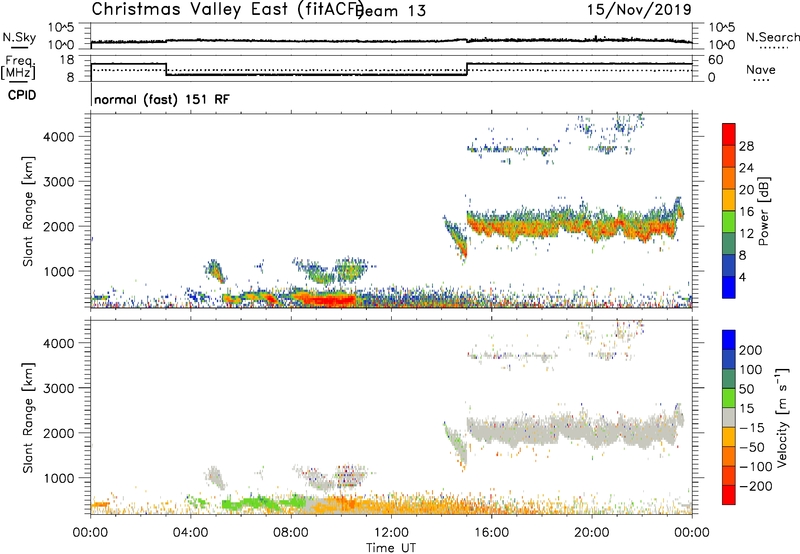Image resolution: width=800 pixels, height=554 pixels.
Task: Click the "50" label on the velocity colorbar
Action: coord(746,389)
